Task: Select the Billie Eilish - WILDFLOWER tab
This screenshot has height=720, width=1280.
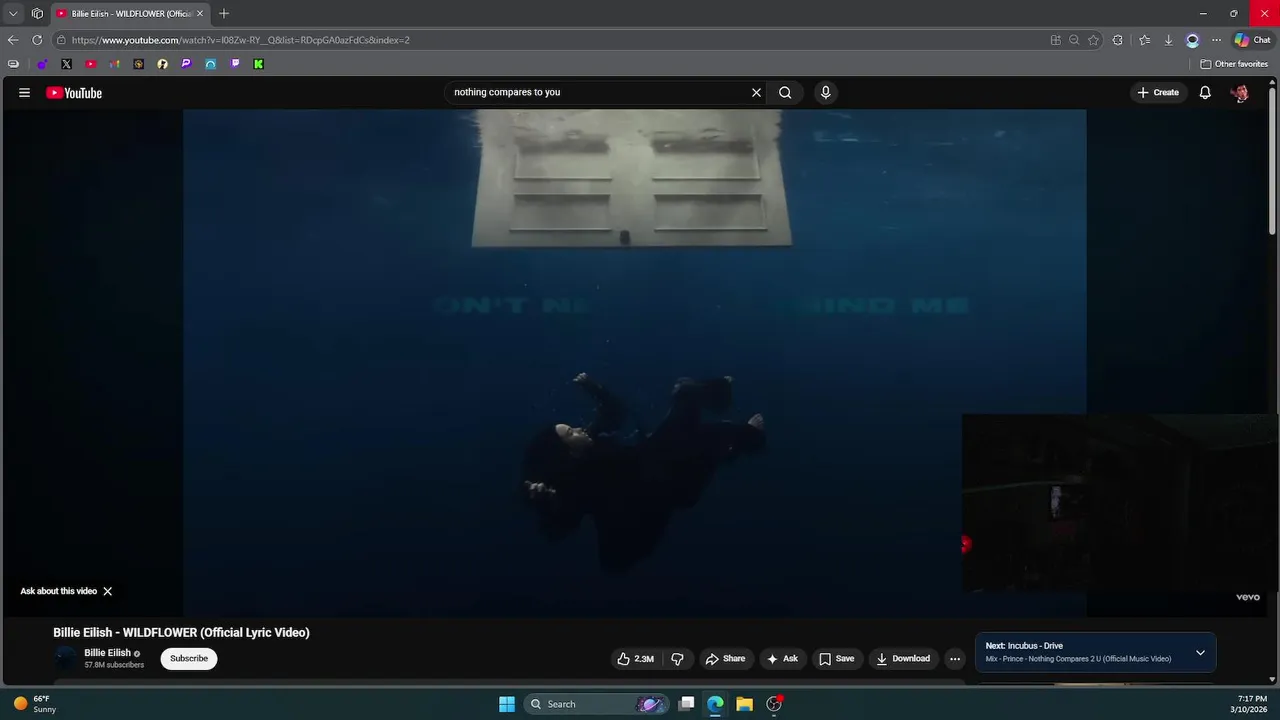Action: (130, 13)
